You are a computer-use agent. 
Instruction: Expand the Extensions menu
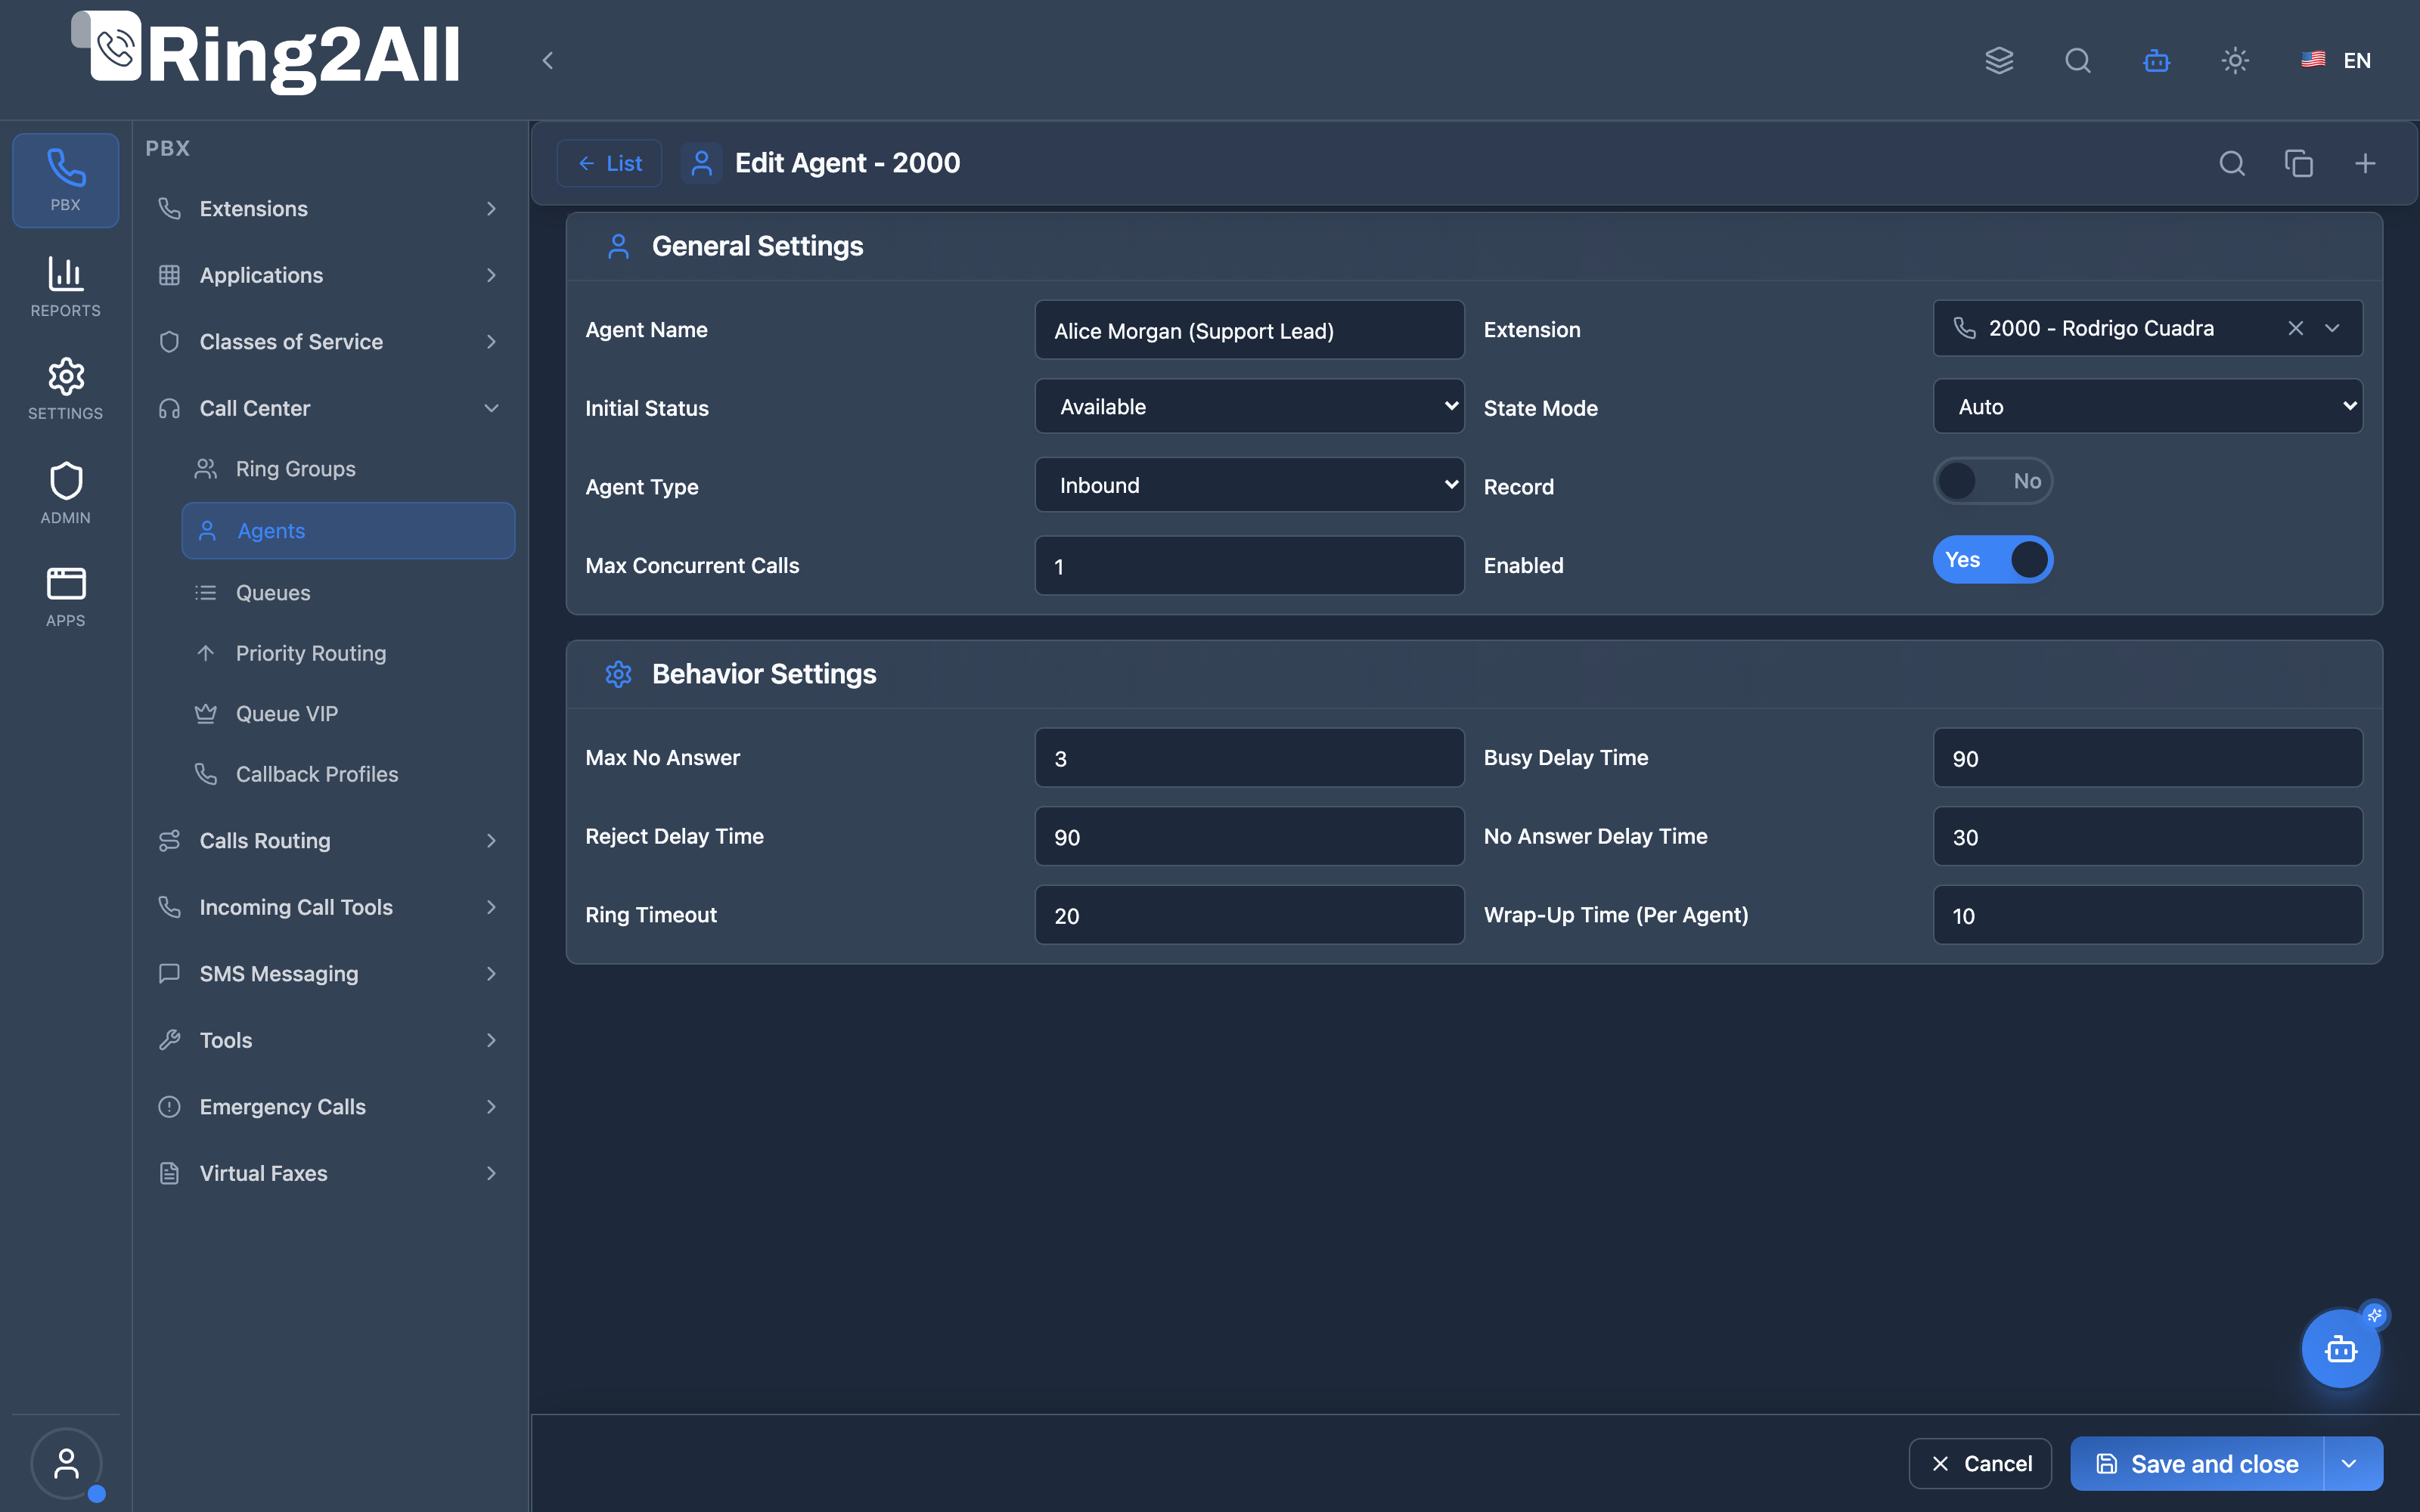(328, 209)
